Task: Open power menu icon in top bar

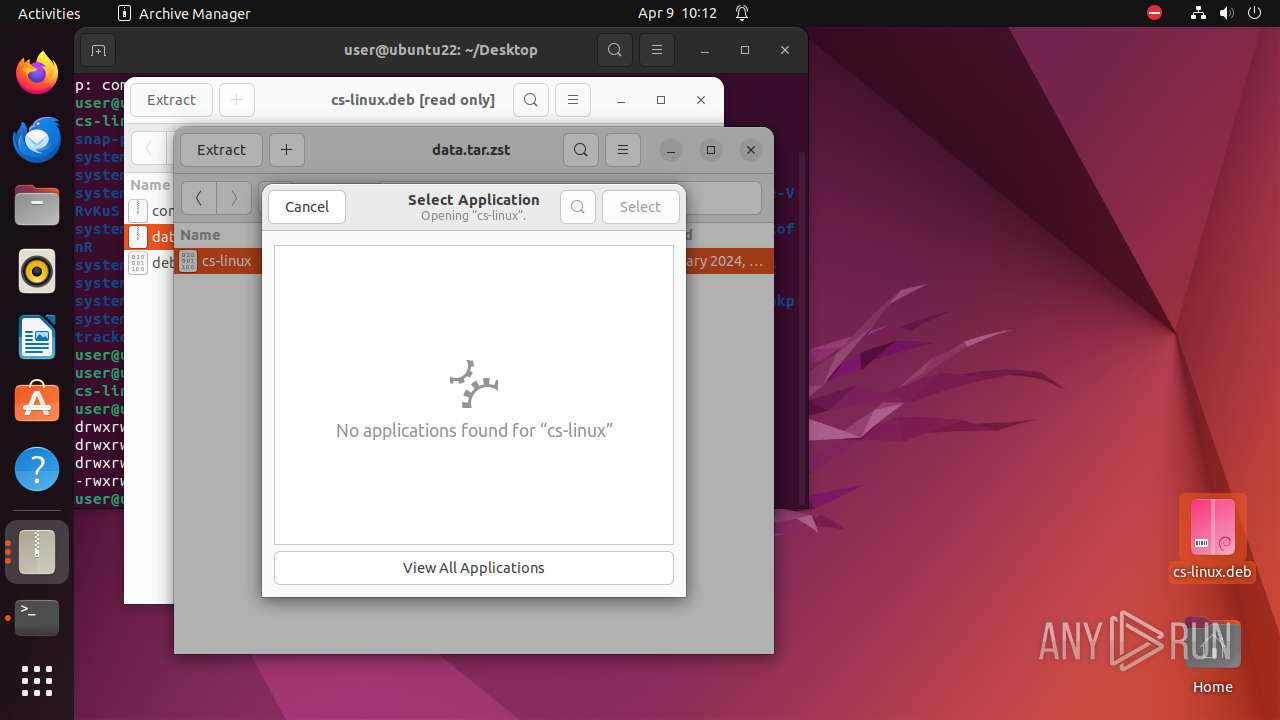Action: point(1254,13)
